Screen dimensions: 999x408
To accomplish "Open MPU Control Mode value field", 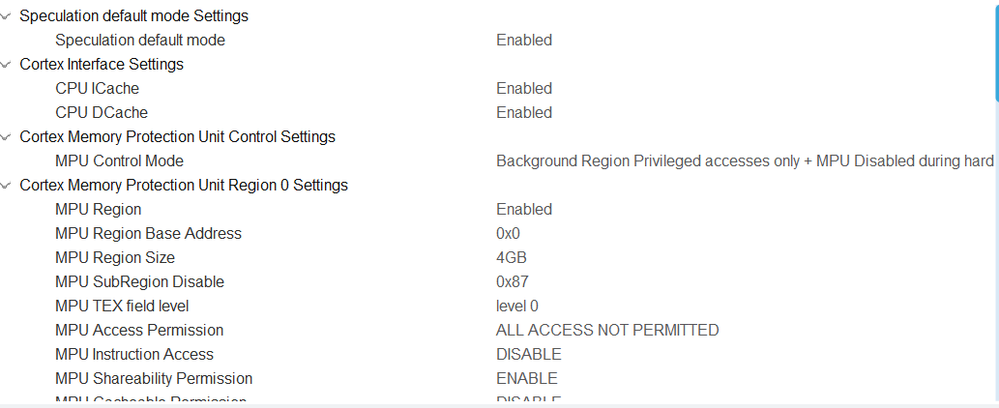I will click(744, 161).
